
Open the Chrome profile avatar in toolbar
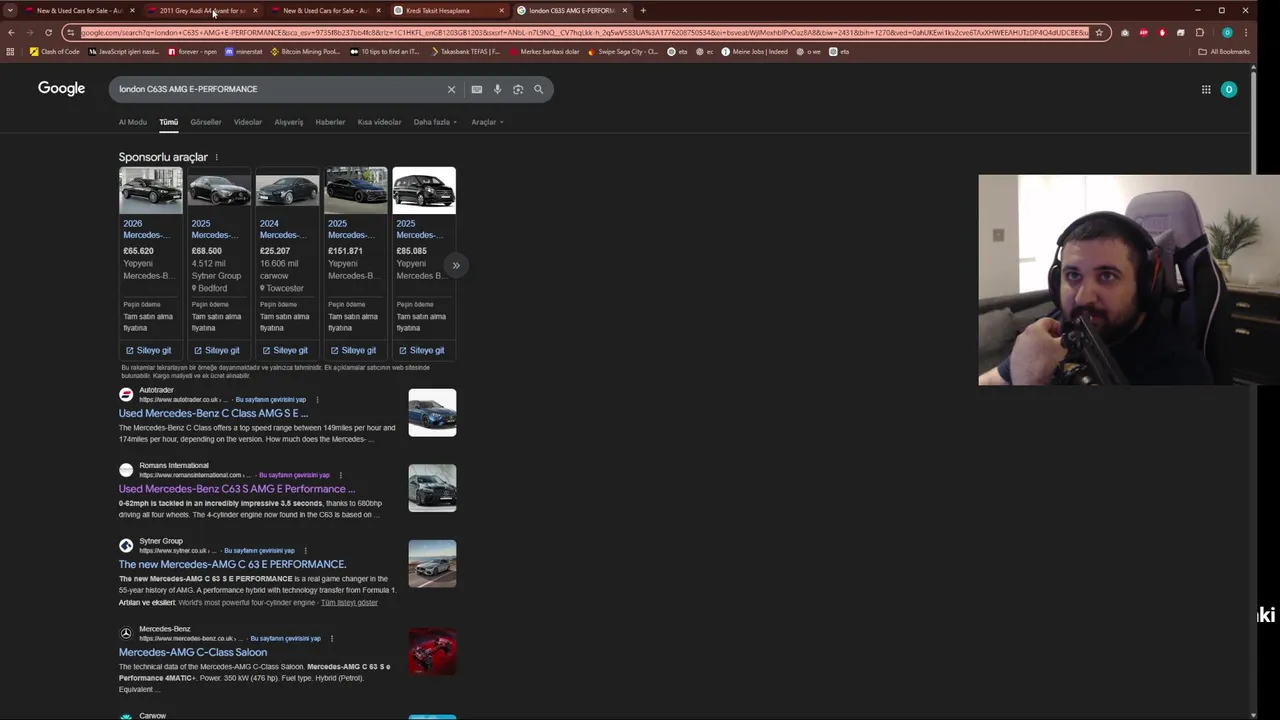(x=1227, y=32)
